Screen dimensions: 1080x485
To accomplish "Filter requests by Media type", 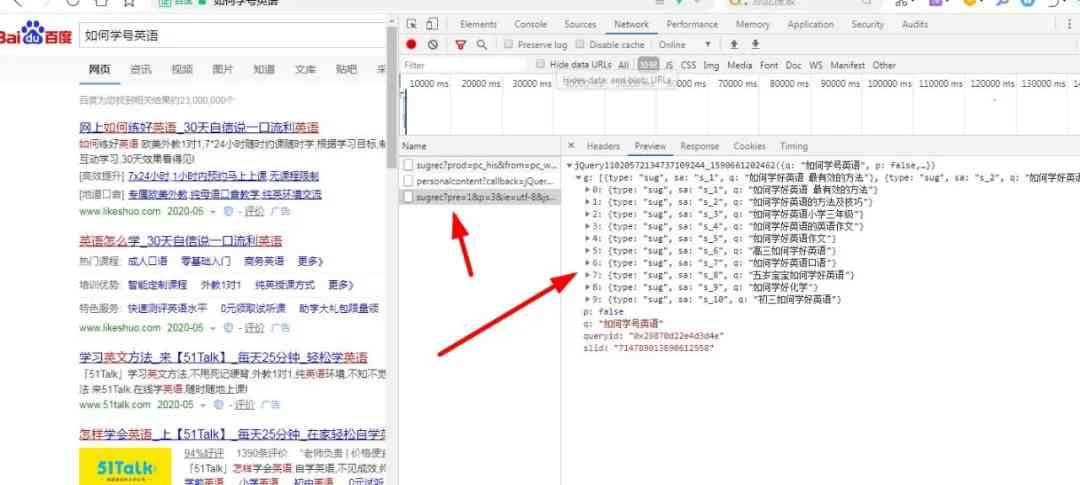I will (x=739, y=65).
